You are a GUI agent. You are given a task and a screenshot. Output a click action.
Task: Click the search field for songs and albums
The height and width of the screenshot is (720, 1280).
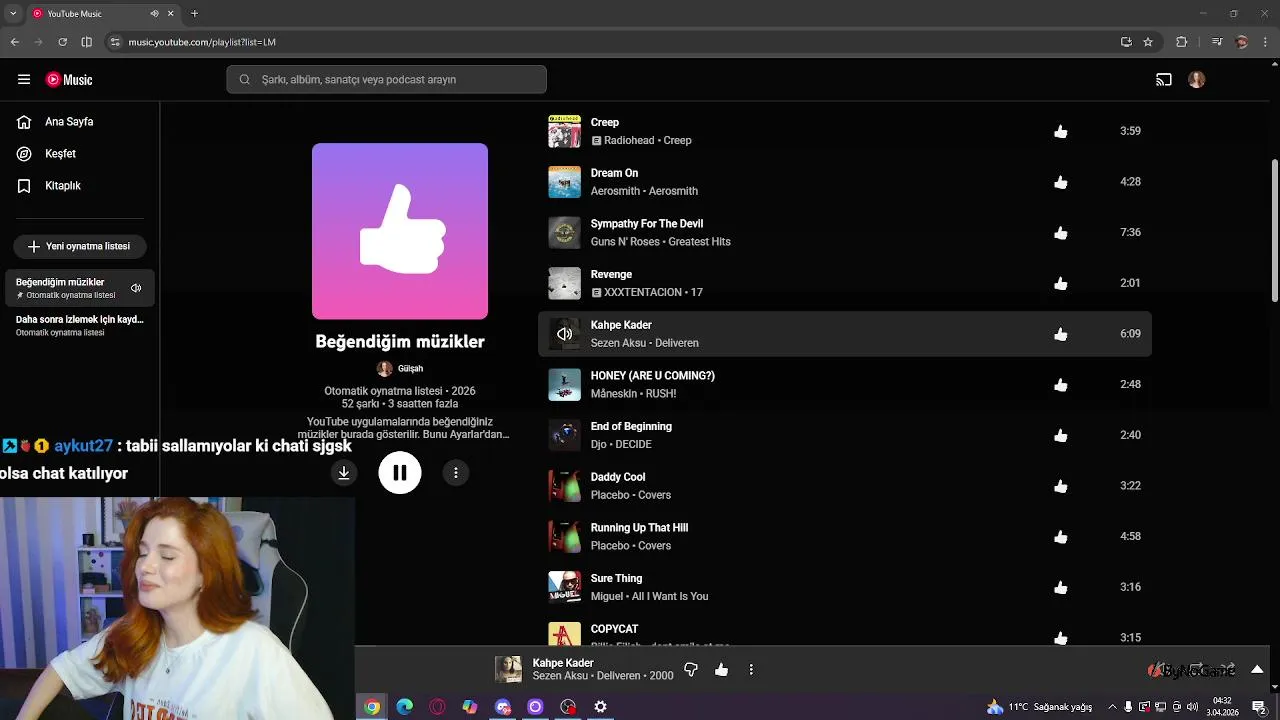click(x=386, y=80)
